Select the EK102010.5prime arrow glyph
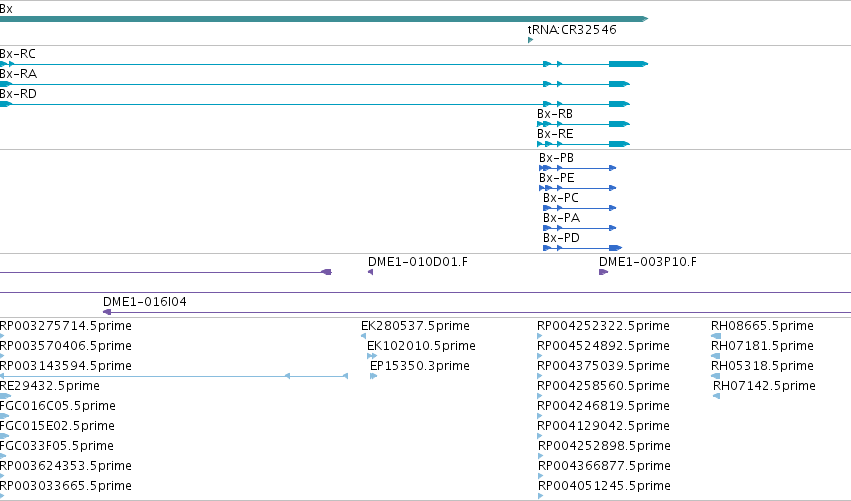Image resolution: width=851 pixels, height=501 pixels. 372,356
